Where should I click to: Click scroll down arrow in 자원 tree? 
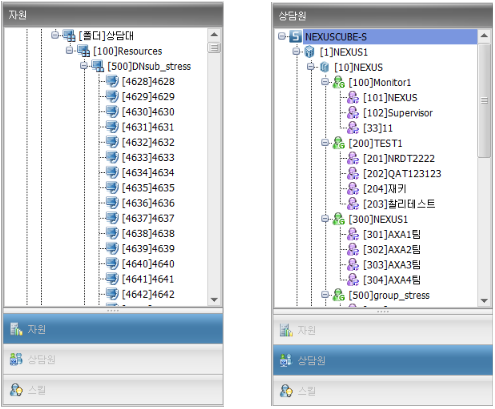[214, 299]
